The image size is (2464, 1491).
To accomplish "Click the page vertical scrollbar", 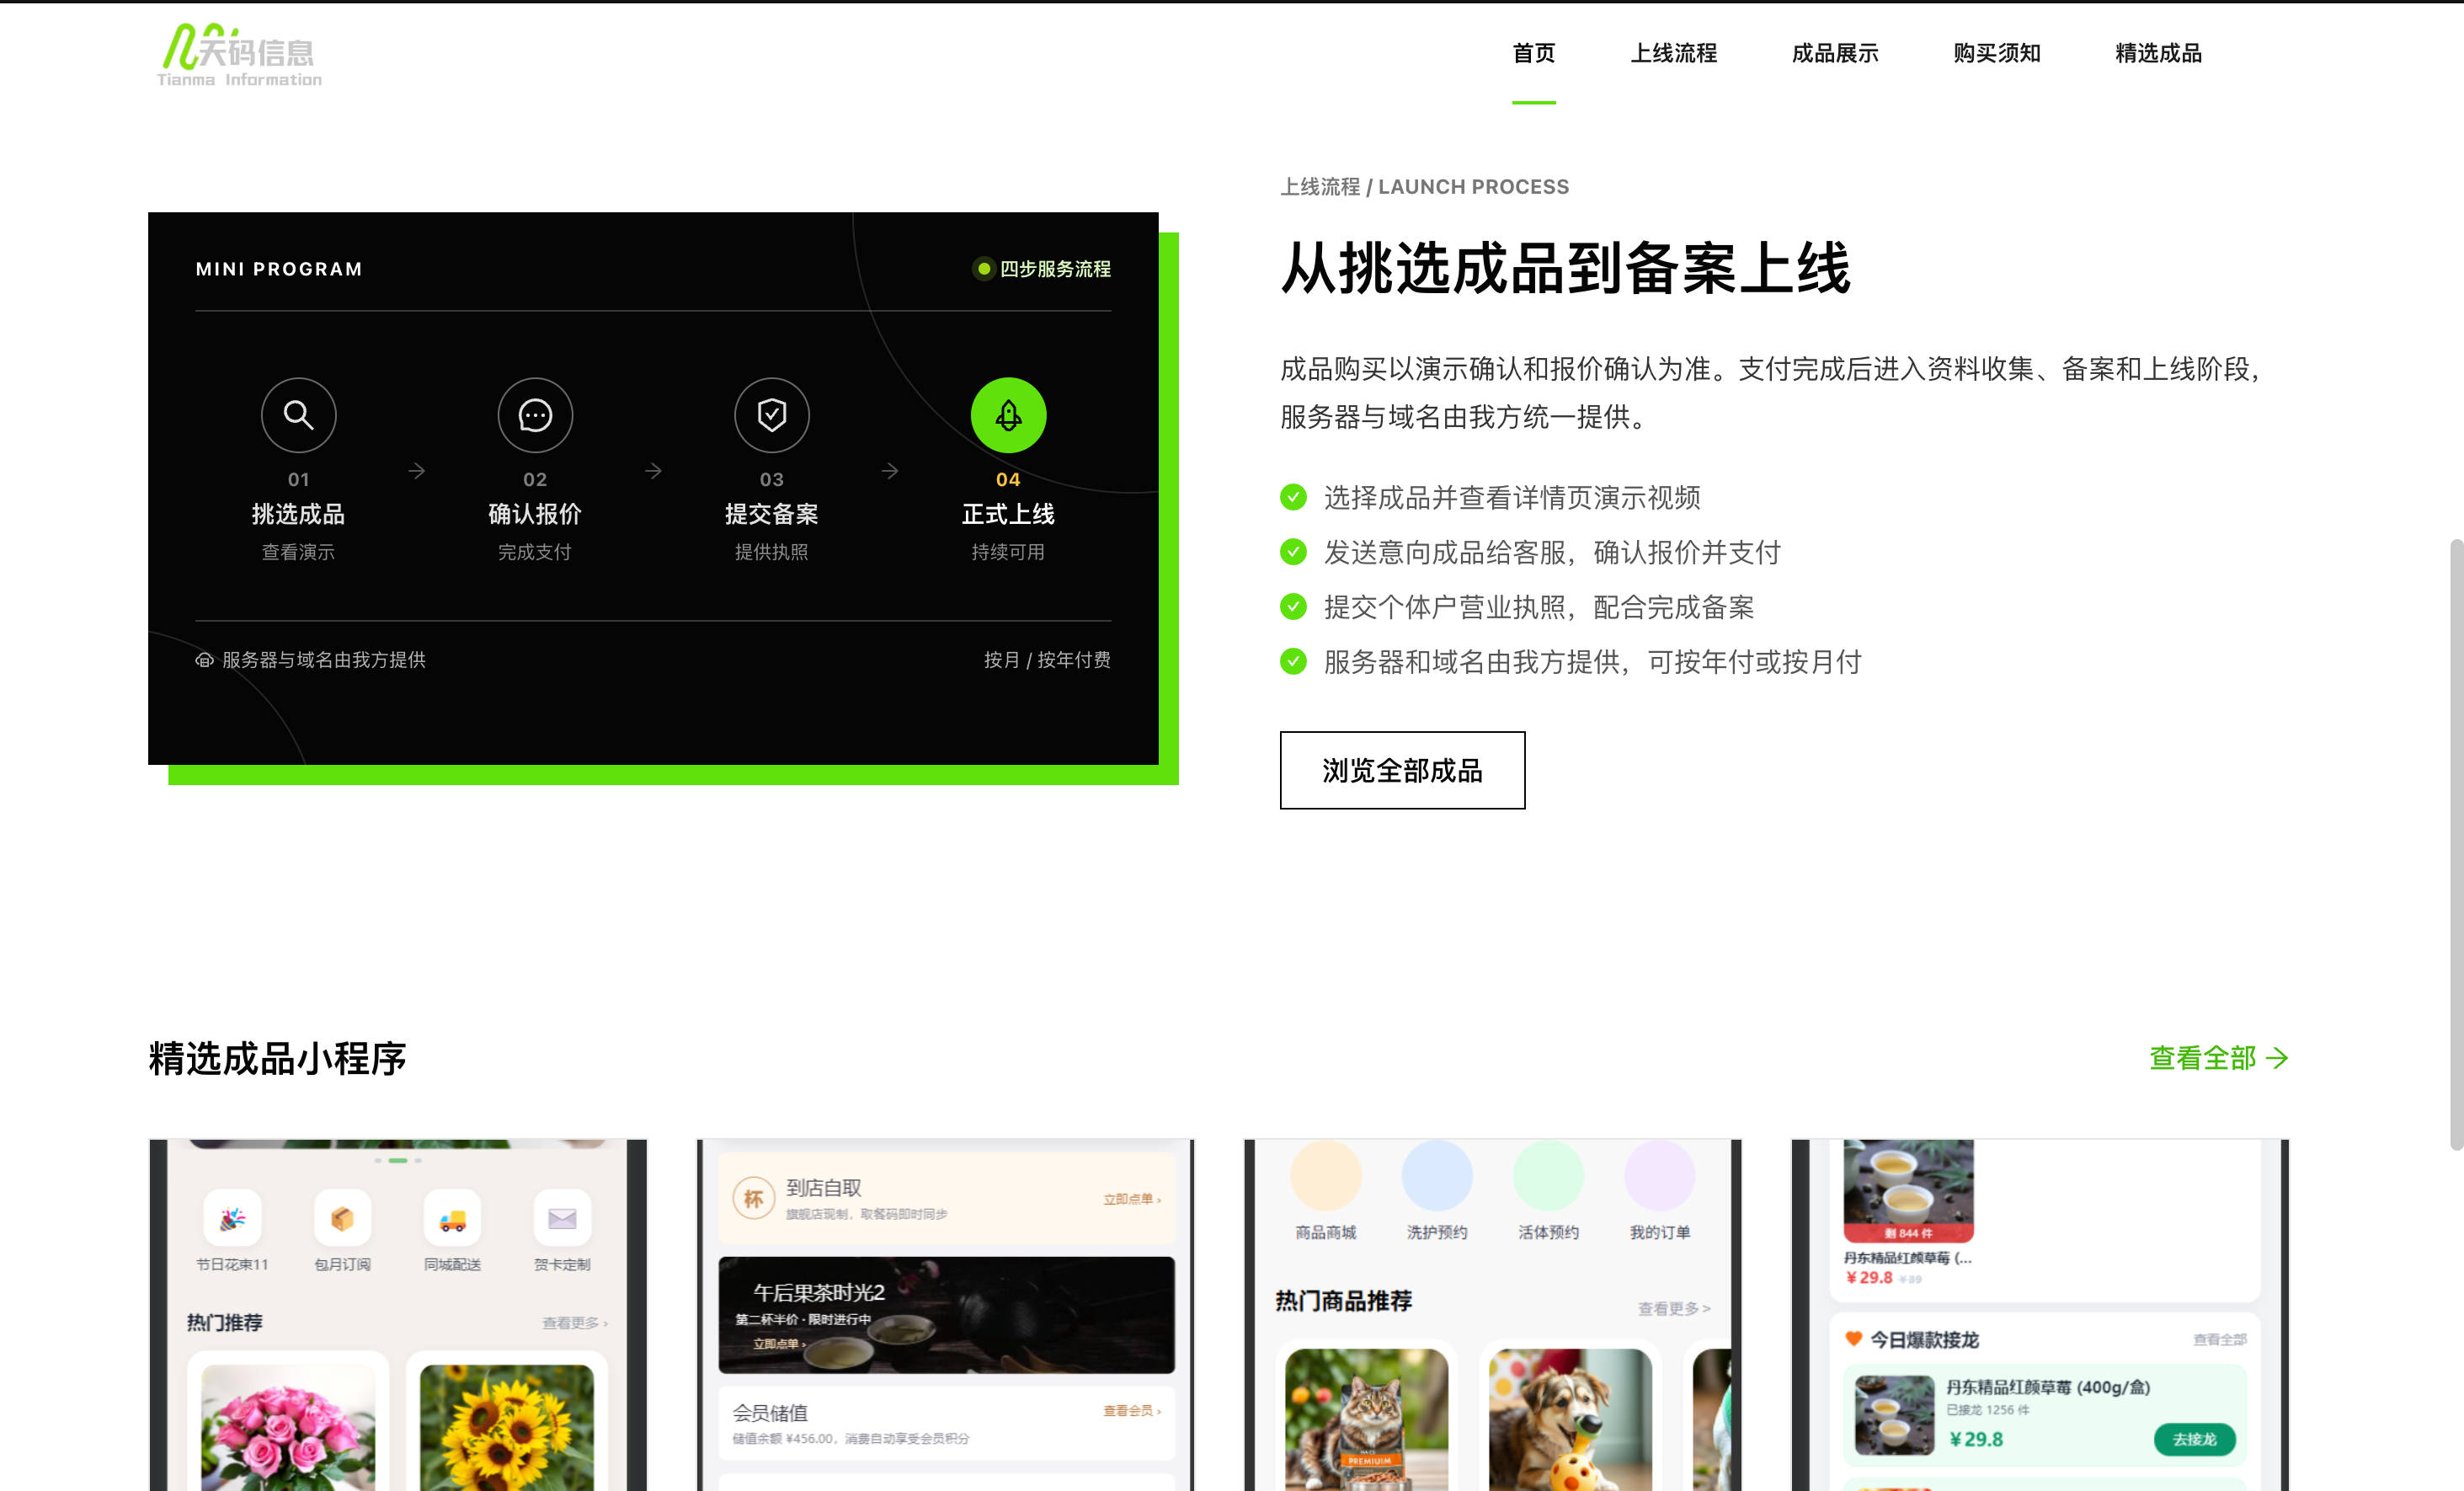I will (x=2456, y=845).
